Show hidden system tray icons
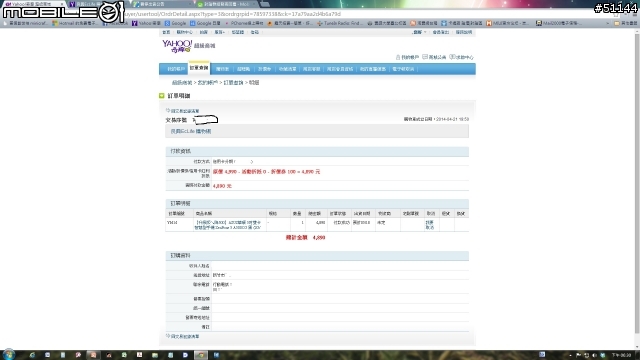The image size is (640, 360). (x=570, y=355)
